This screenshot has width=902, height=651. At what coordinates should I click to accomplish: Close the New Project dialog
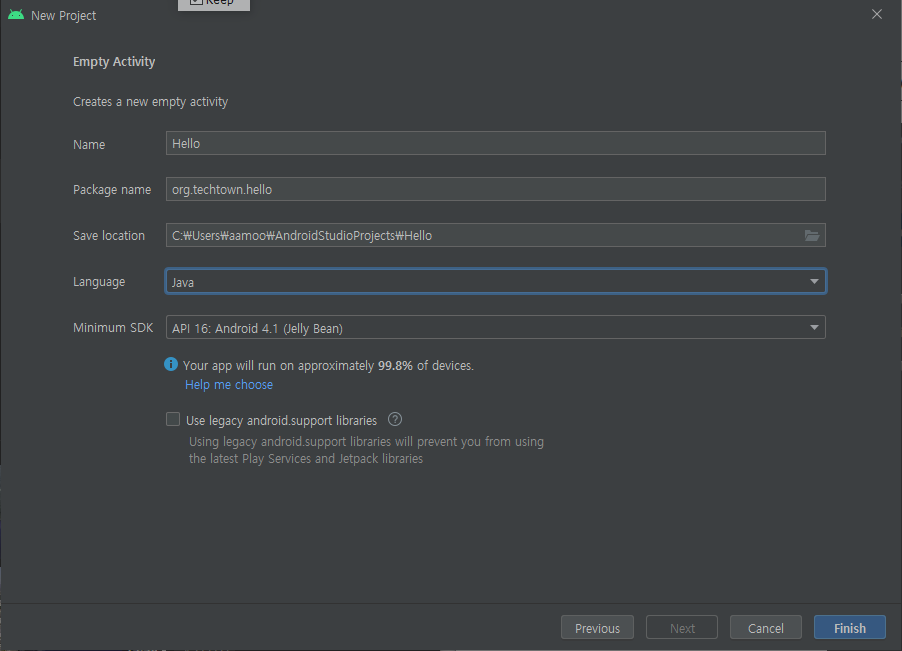pos(877,14)
